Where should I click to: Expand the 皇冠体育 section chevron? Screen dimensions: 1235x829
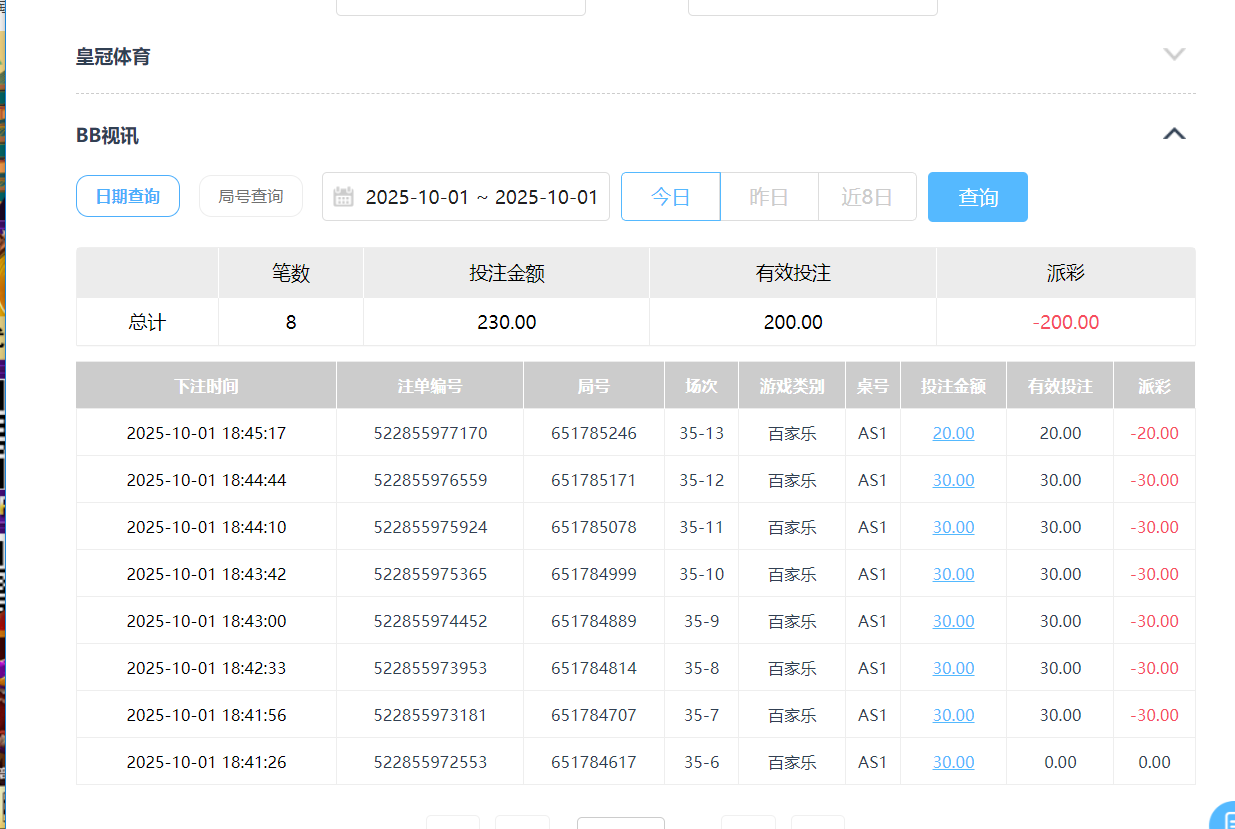[1174, 54]
